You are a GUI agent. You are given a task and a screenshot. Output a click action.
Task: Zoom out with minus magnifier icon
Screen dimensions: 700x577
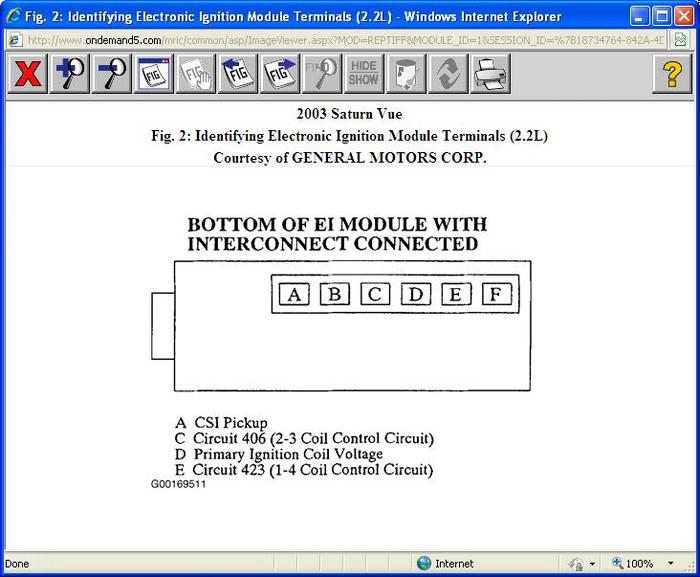(x=112, y=74)
